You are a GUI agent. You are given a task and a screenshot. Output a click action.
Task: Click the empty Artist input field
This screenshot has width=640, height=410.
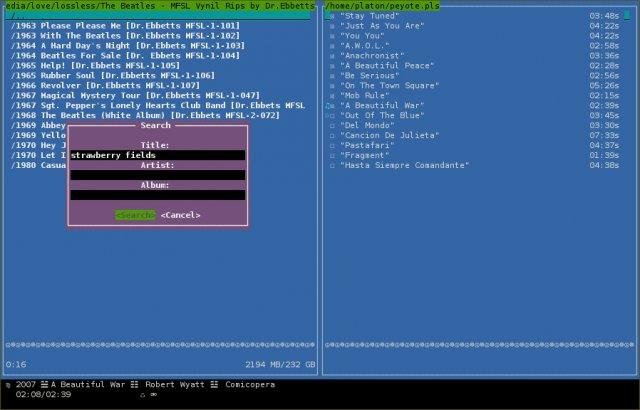158,175
